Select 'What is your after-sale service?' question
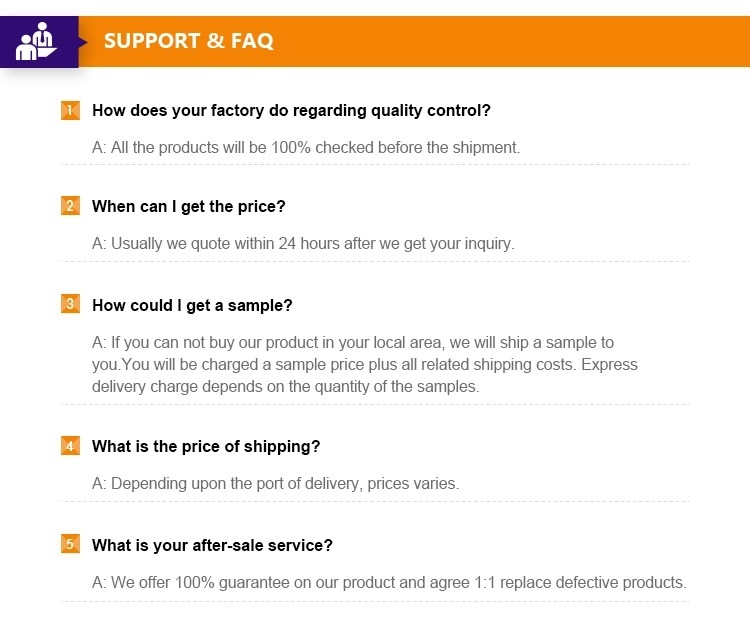This screenshot has width=750, height=617. click(x=212, y=545)
